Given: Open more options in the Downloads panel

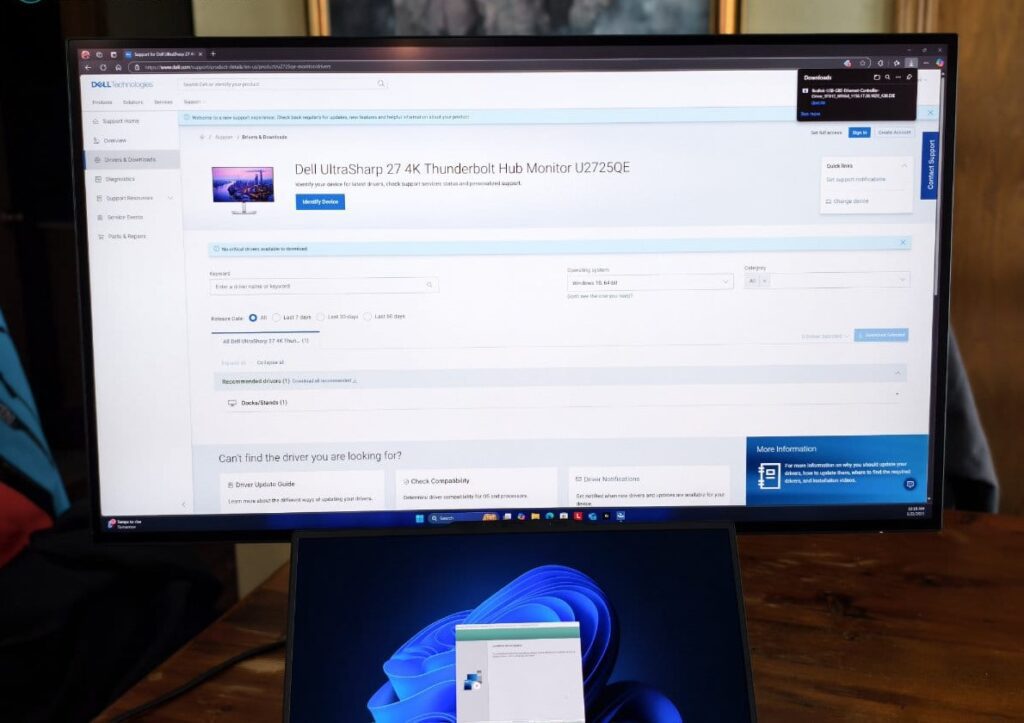Looking at the screenshot, I should tap(898, 77).
